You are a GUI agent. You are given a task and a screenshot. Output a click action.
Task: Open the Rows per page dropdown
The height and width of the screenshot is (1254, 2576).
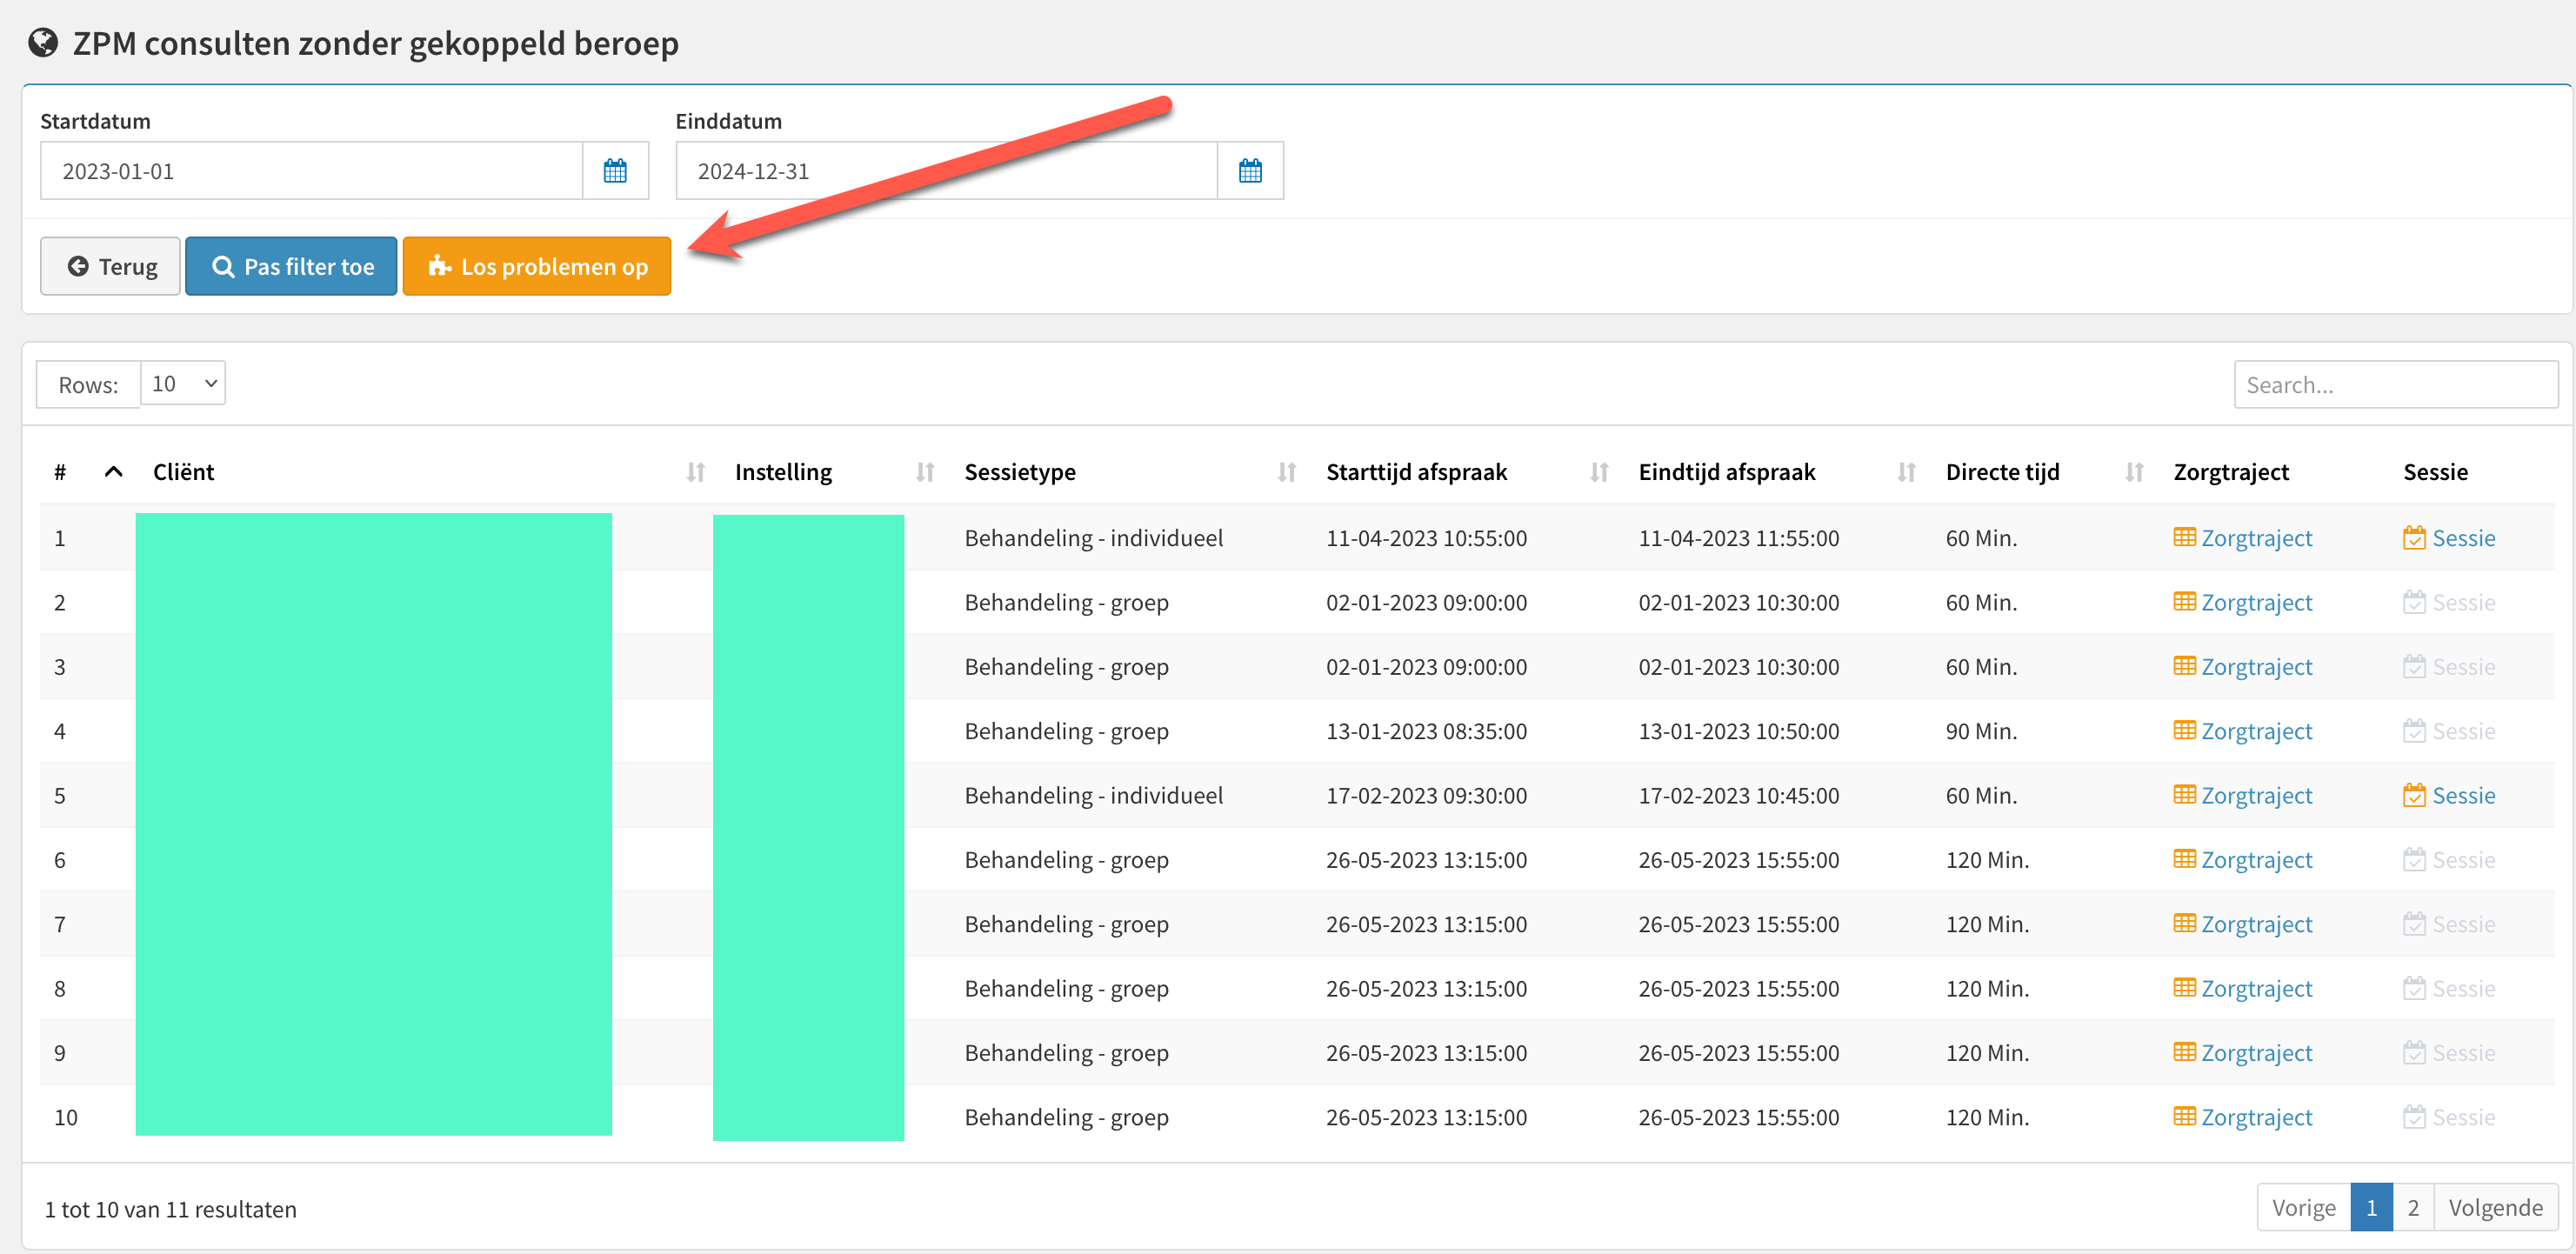[x=183, y=383]
